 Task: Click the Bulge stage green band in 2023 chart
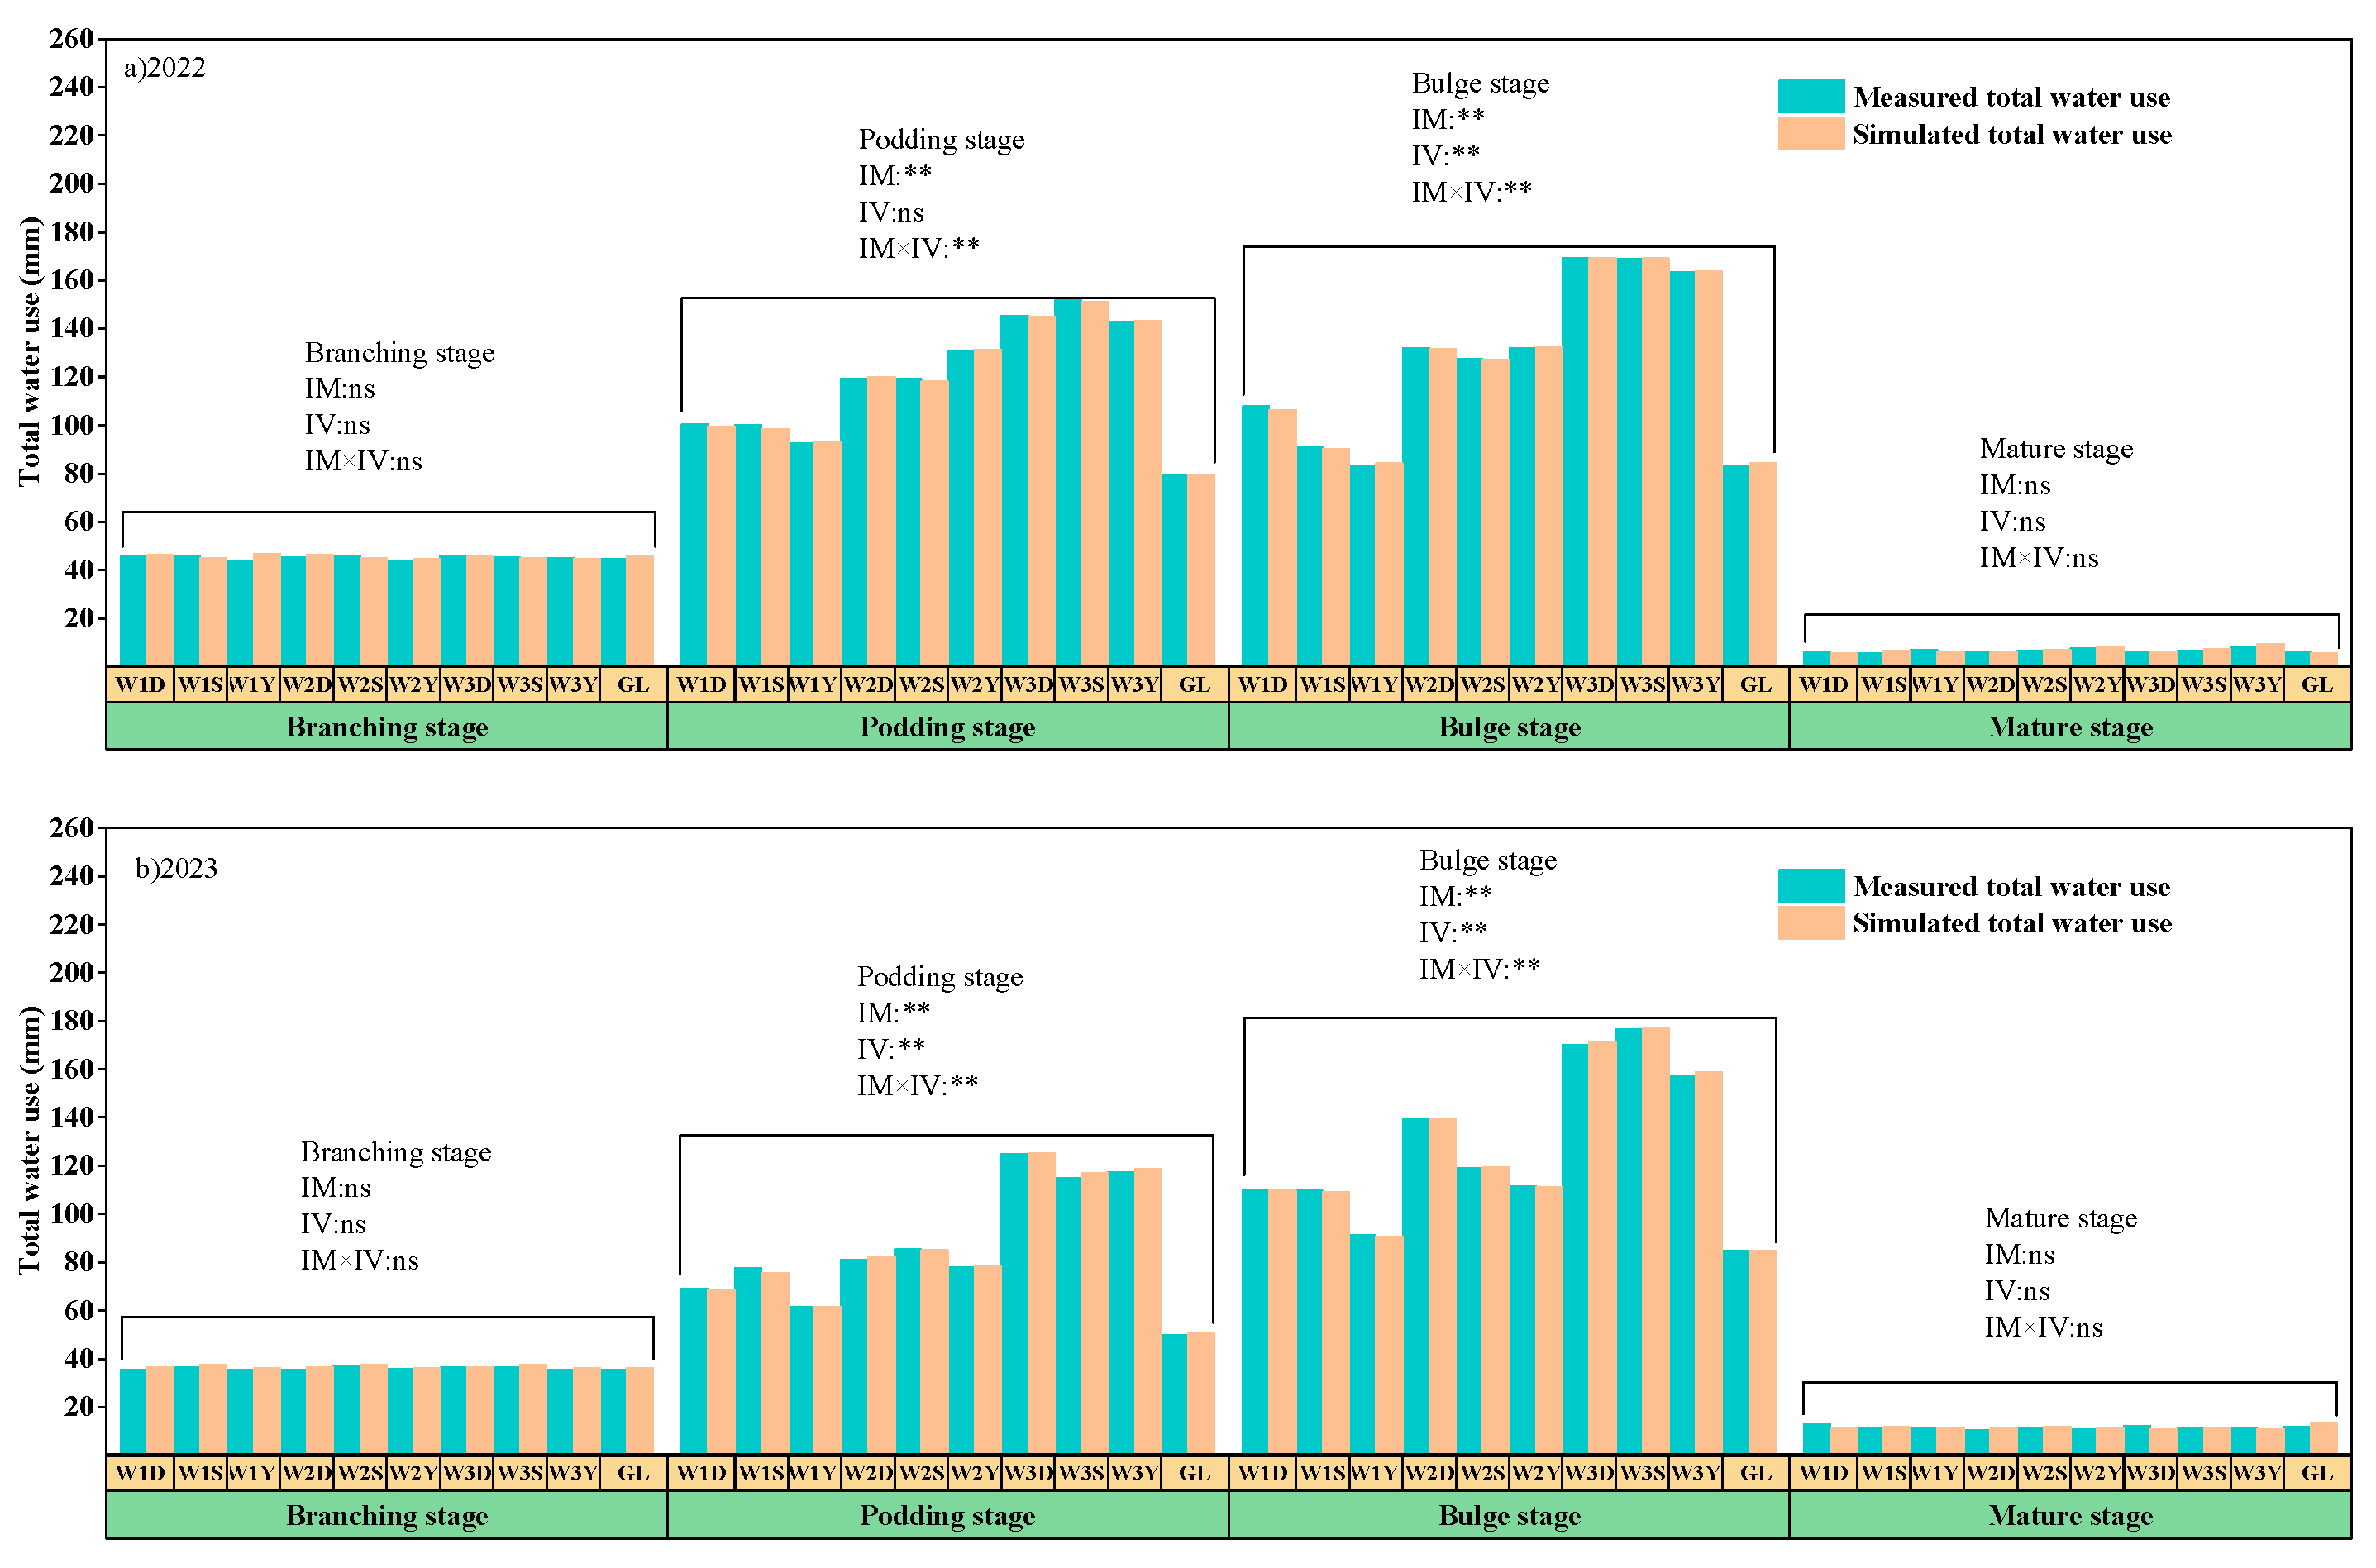[x=1509, y=1515]
